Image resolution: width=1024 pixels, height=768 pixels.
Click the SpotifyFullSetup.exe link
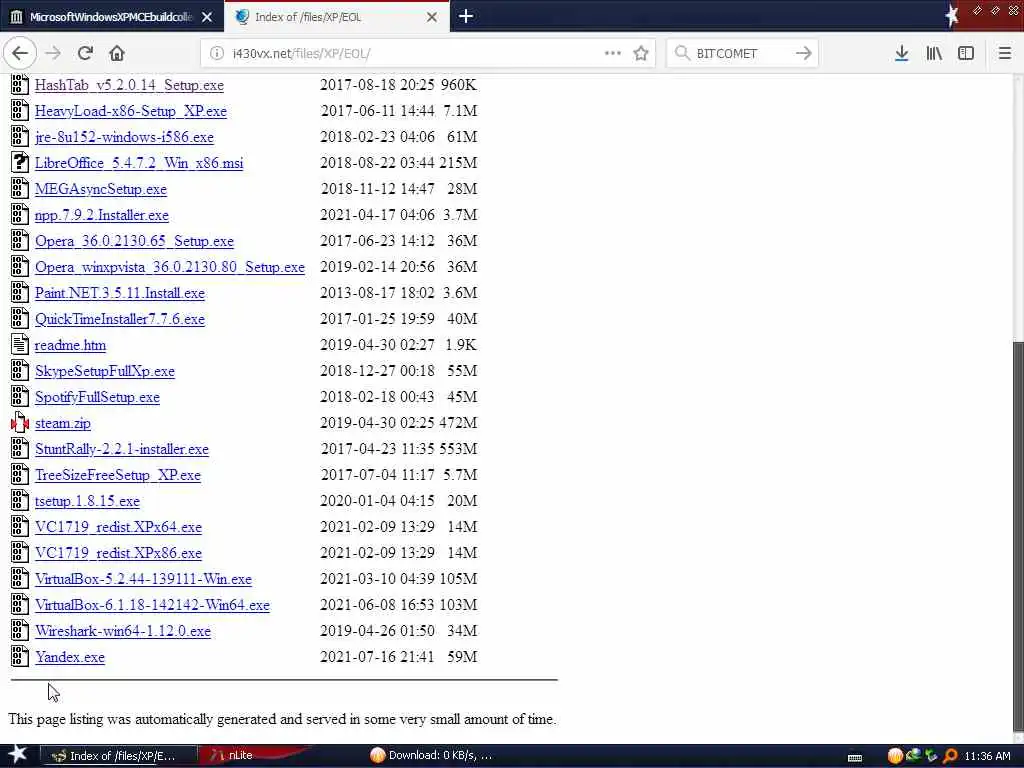pos(97,397)
